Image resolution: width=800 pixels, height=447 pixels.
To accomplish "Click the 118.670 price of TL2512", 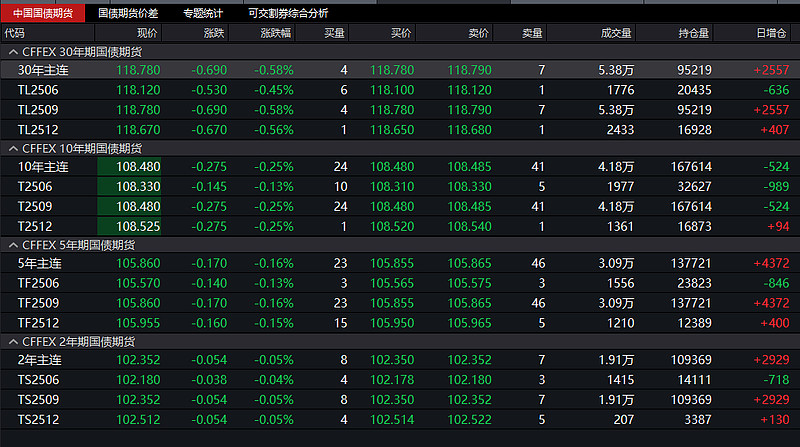I will point(138,130).
